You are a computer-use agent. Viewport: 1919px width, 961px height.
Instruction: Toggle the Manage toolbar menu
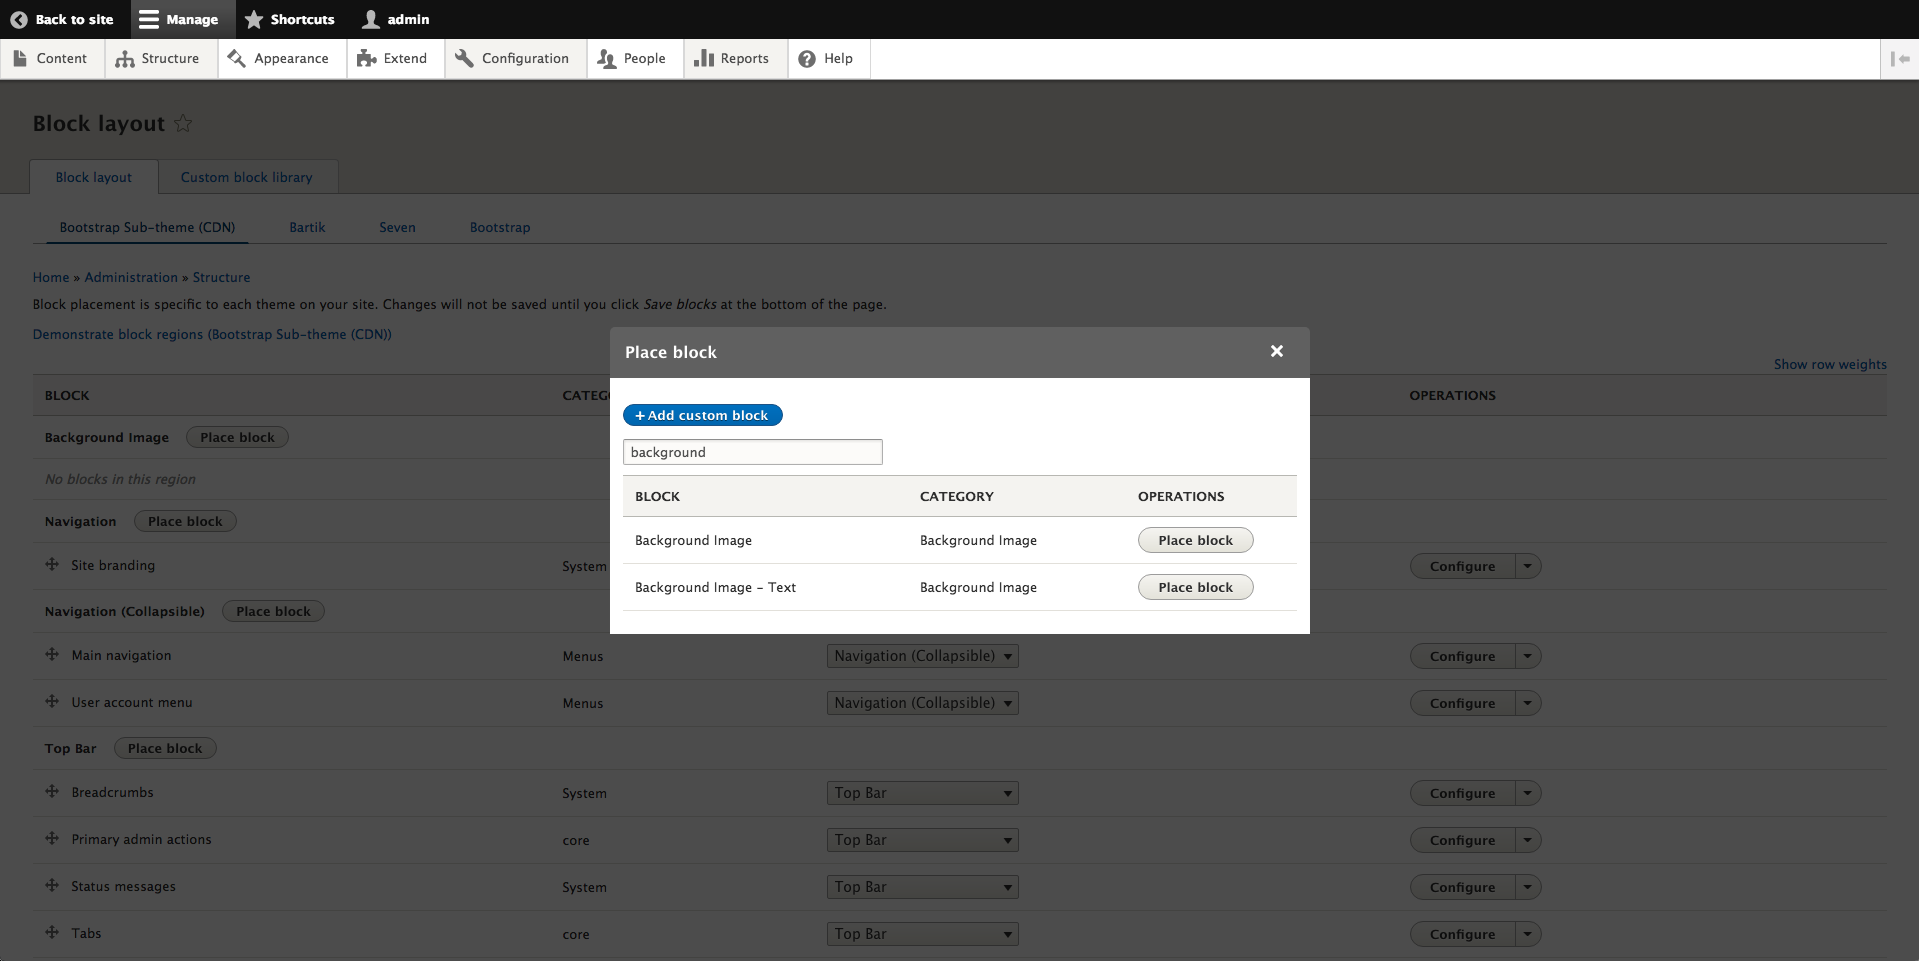click(179, 19)
